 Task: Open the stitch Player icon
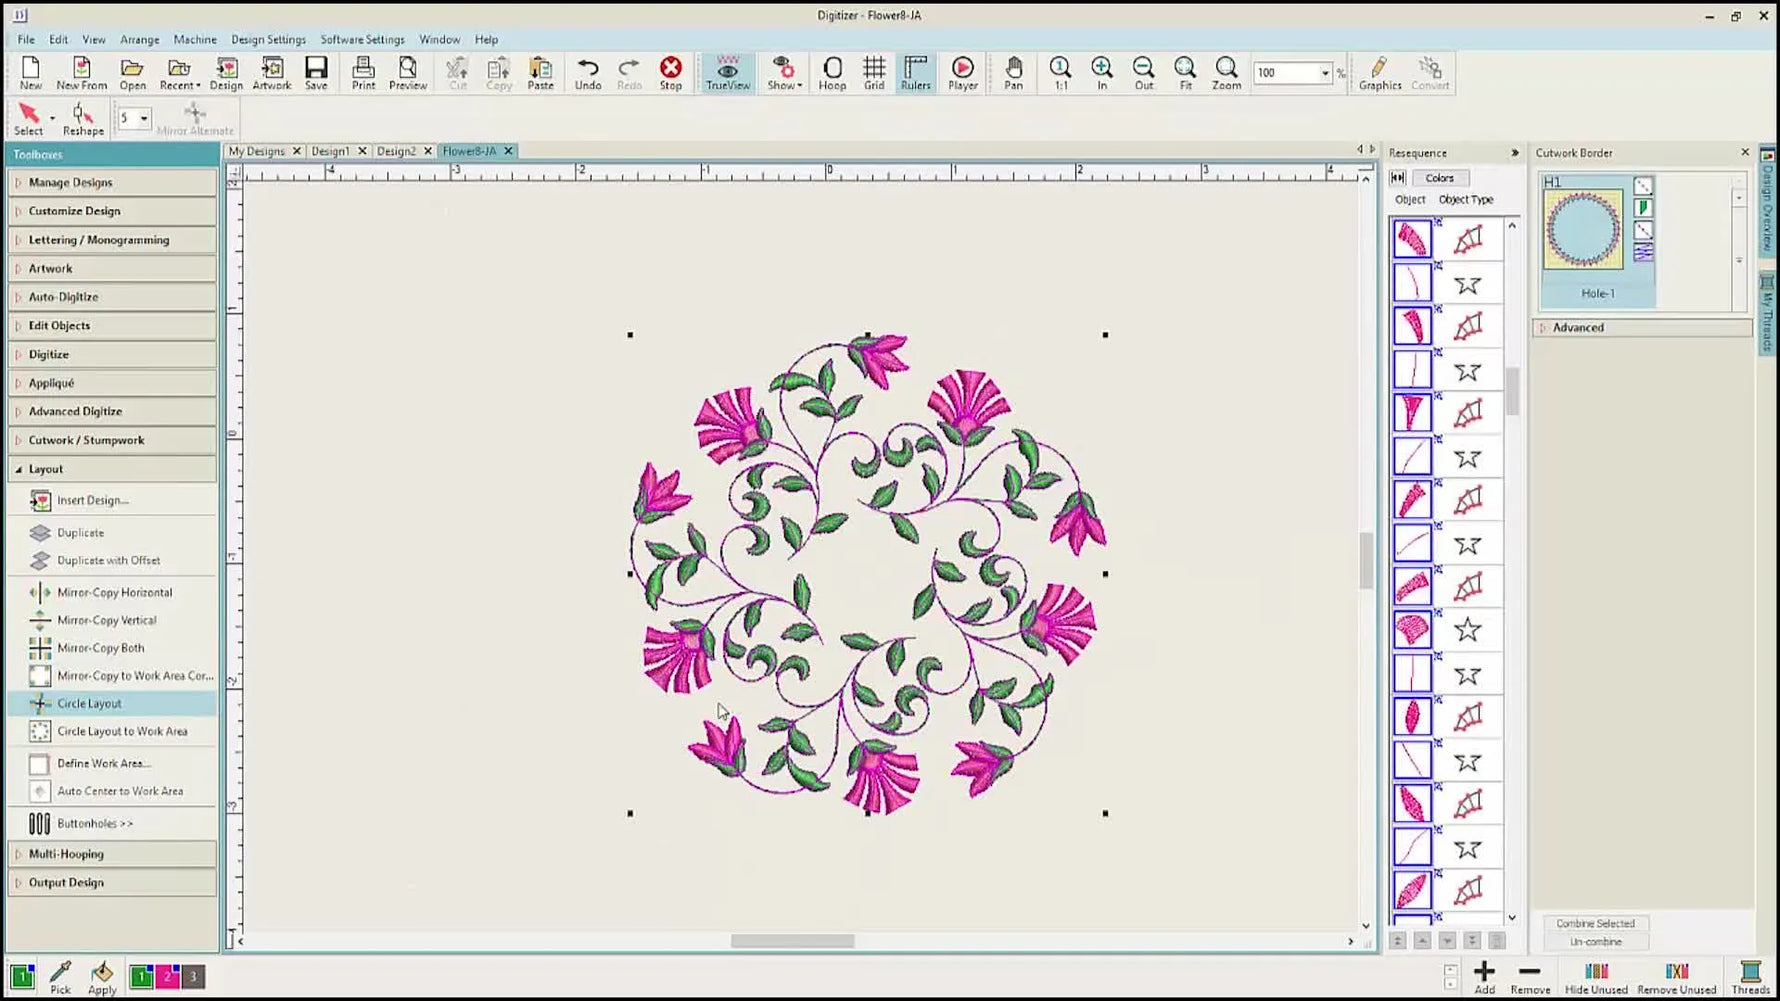click(x=962, y=73)
